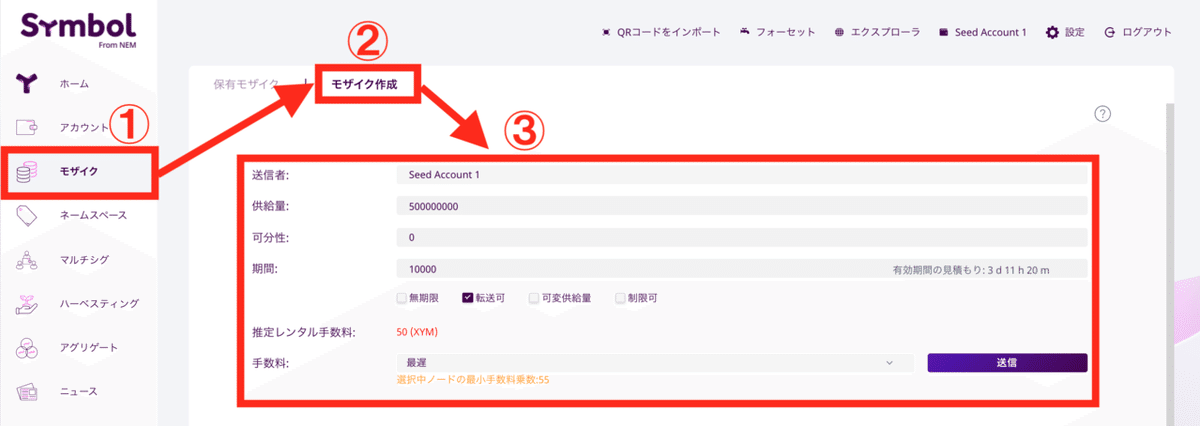1200x426 pixels.
Task: Click the 50 (XYM) rental fee text
Action: (418, 331)
